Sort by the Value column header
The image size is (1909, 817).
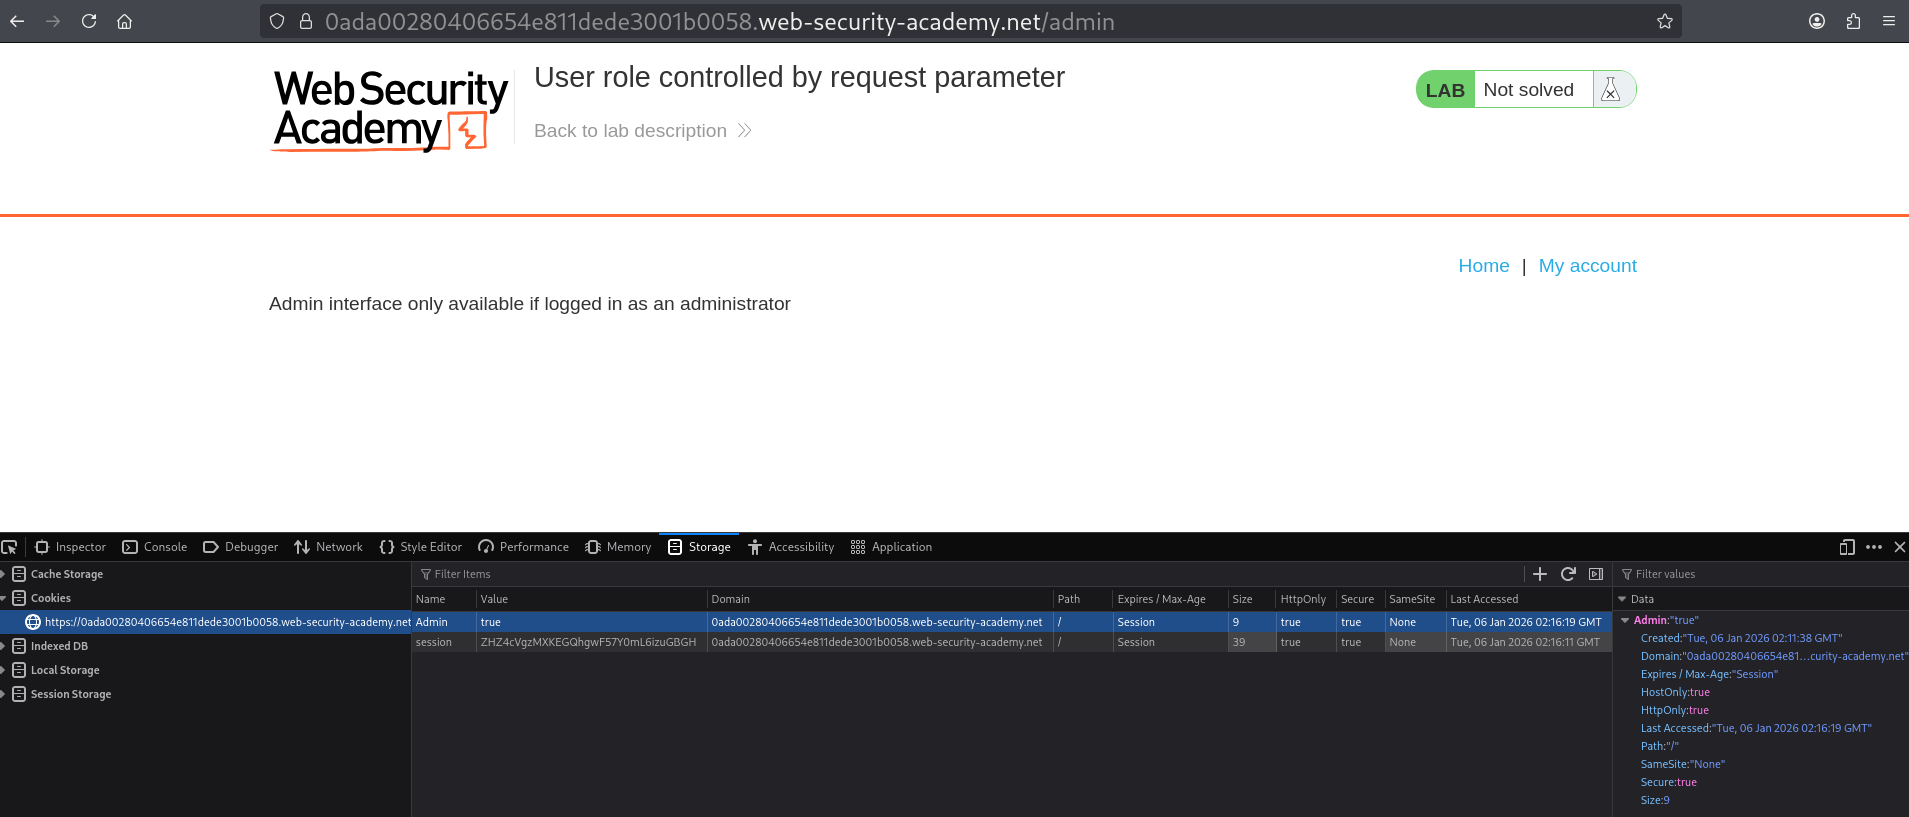(592, 599)
